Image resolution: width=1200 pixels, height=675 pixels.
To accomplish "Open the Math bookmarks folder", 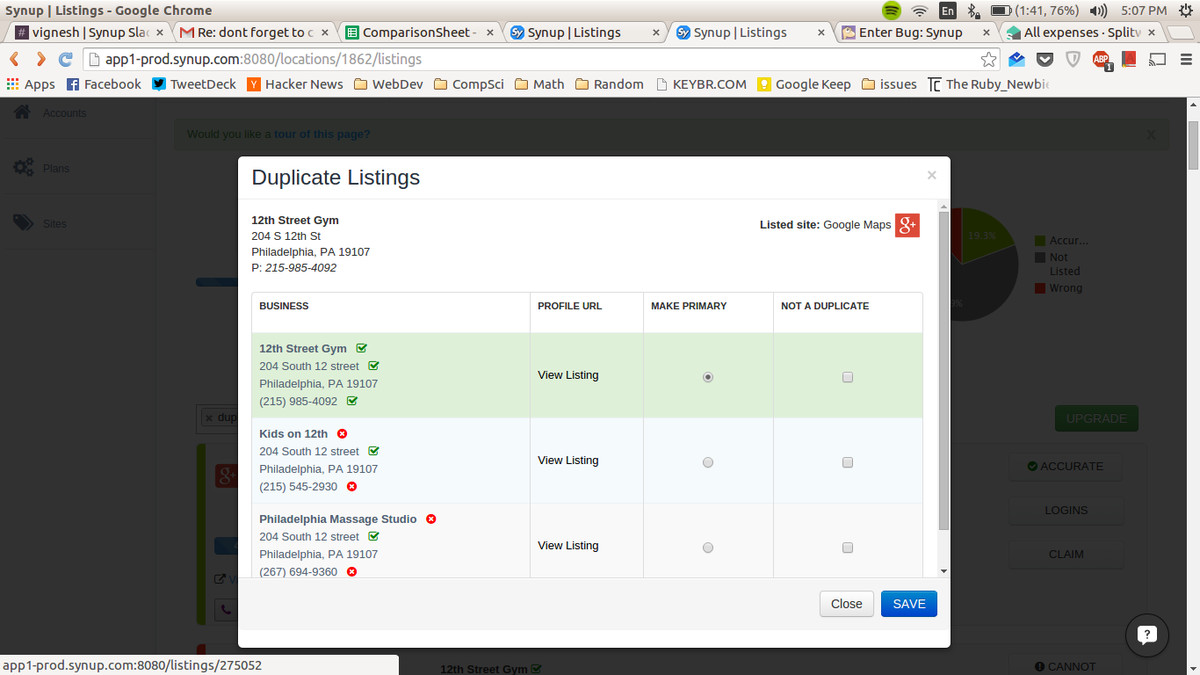I will click(x=540, y=84).
